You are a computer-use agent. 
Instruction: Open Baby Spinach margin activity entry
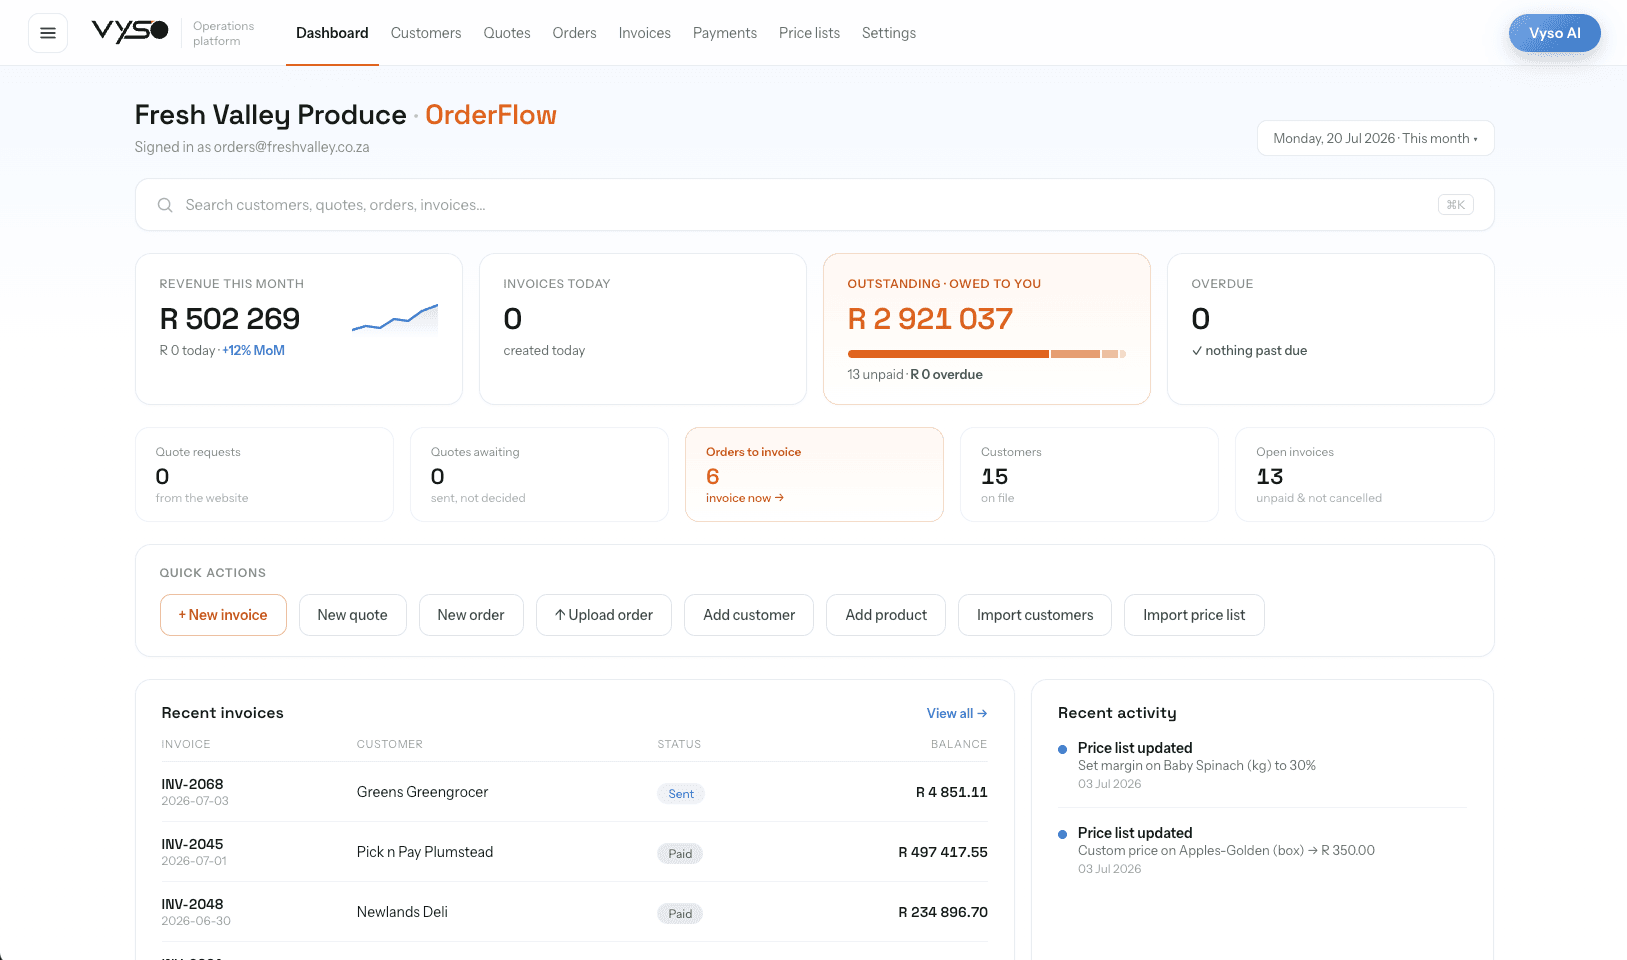1262,765
